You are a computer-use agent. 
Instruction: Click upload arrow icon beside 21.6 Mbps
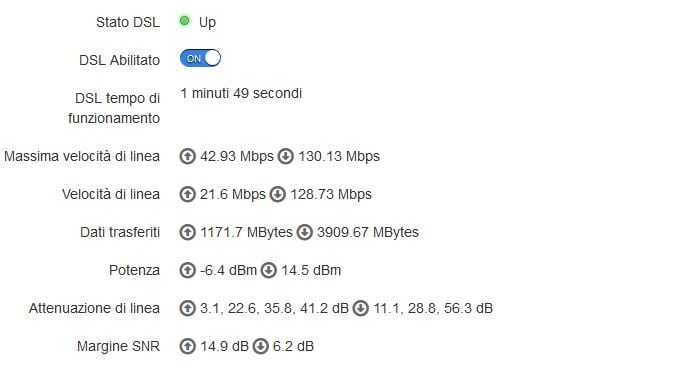click(188, 194)
